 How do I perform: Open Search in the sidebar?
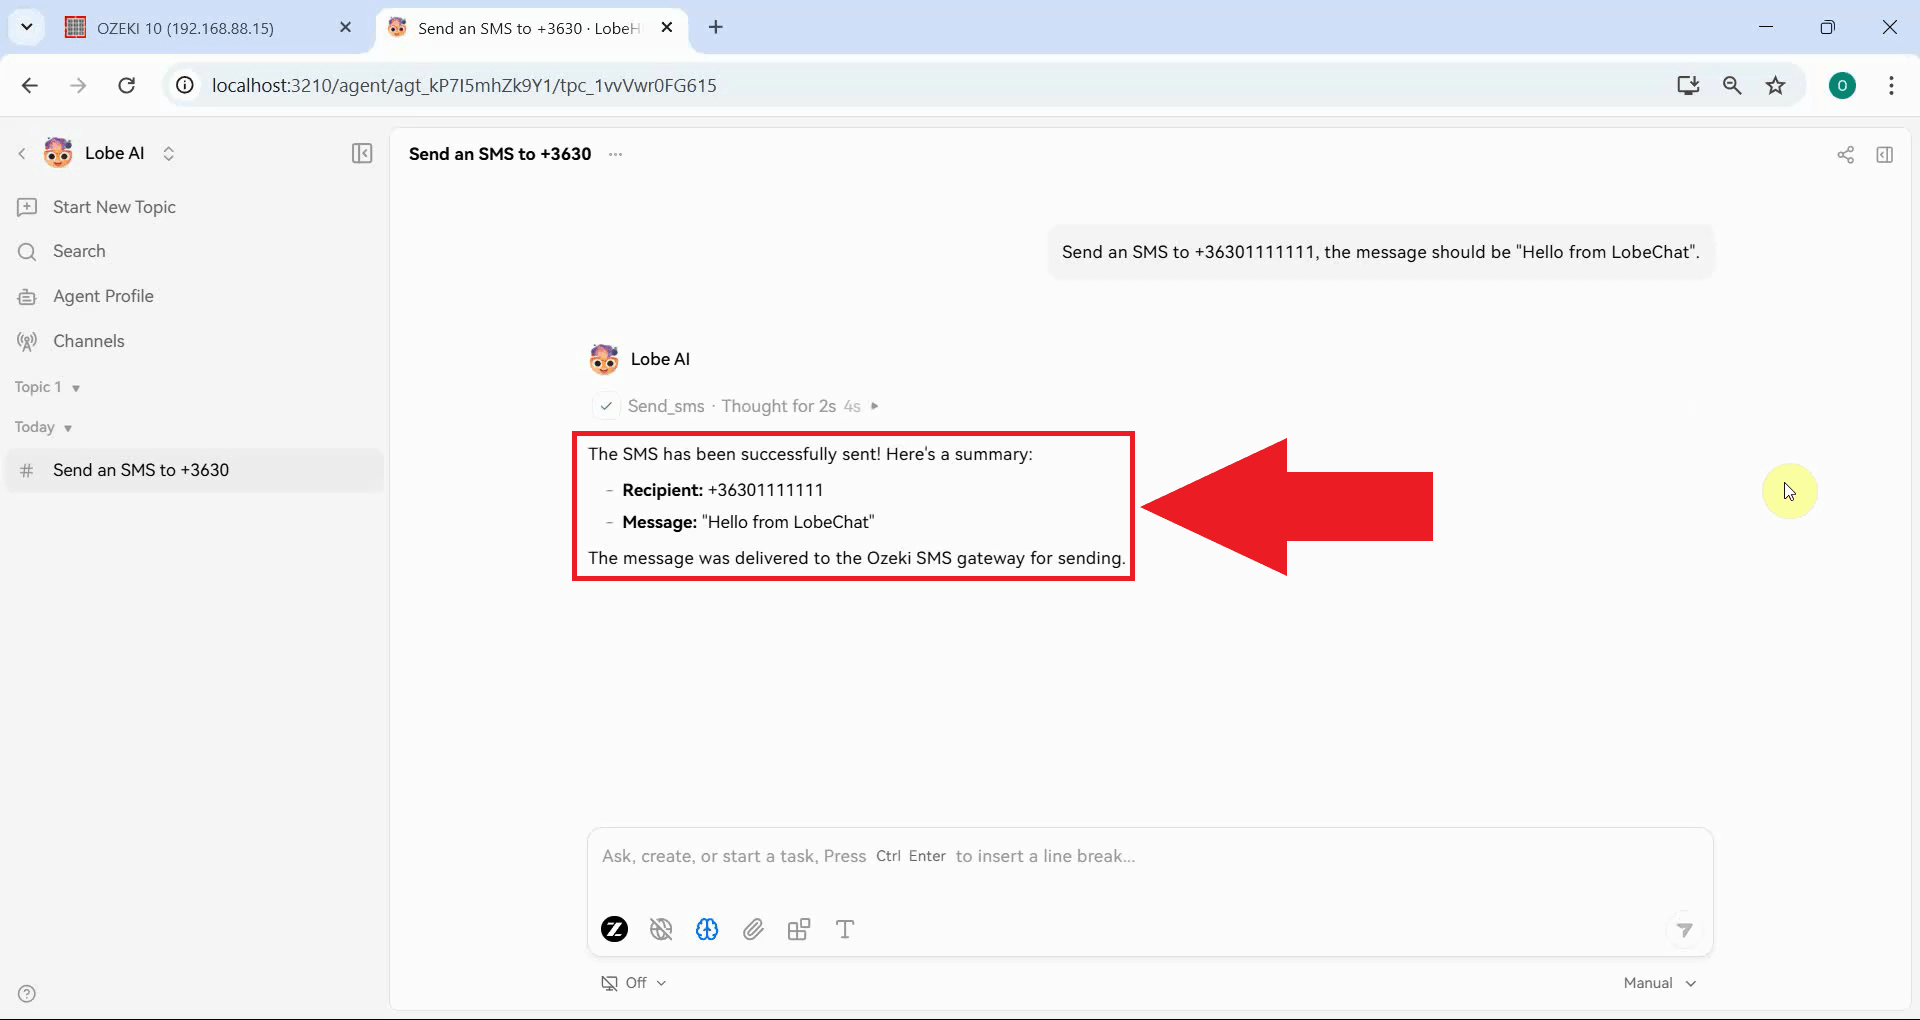195,251
